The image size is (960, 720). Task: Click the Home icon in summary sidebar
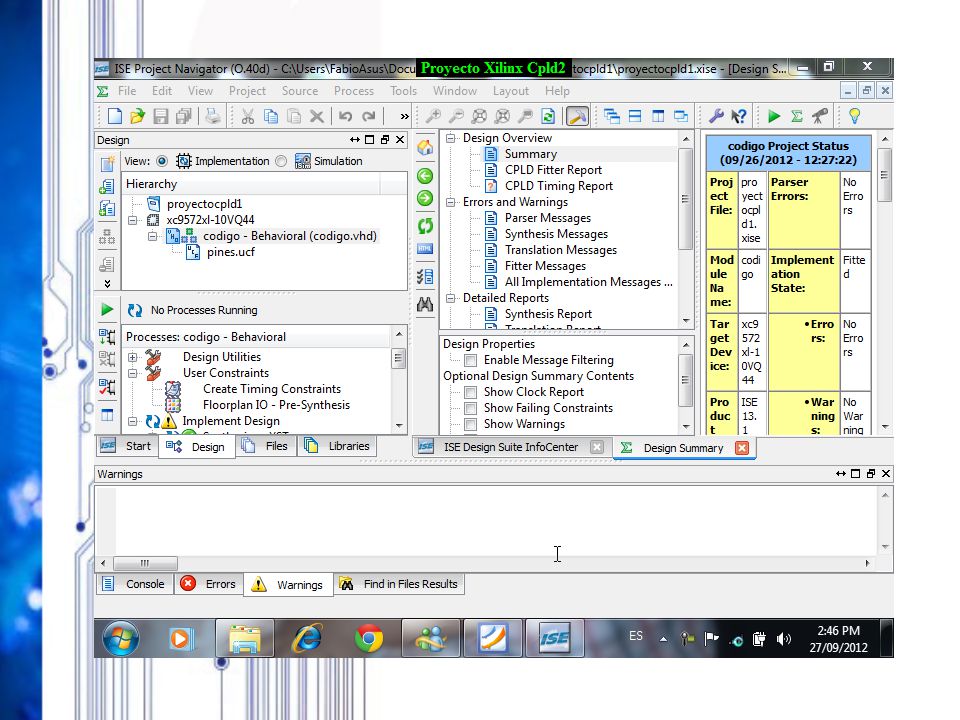point(425,148)
